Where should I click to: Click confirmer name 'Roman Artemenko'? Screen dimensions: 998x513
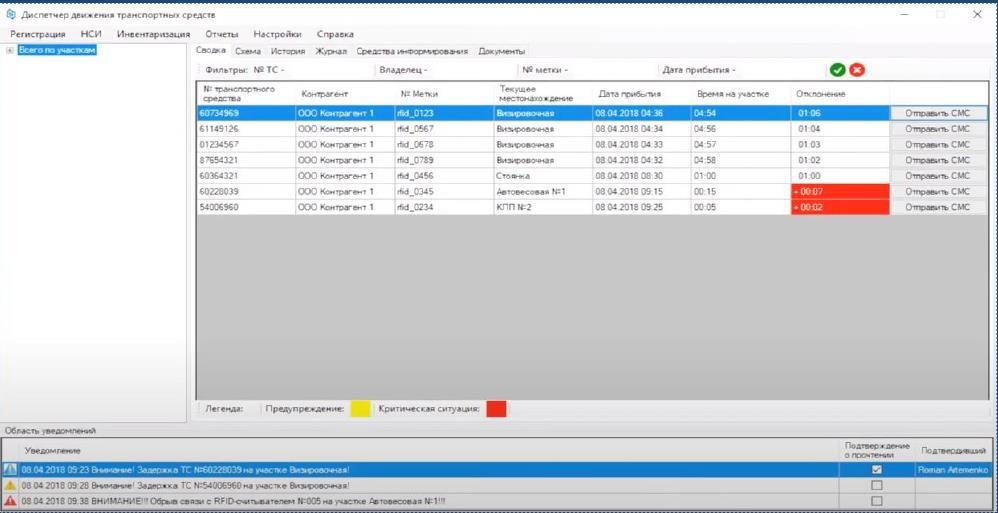(953, 470)
